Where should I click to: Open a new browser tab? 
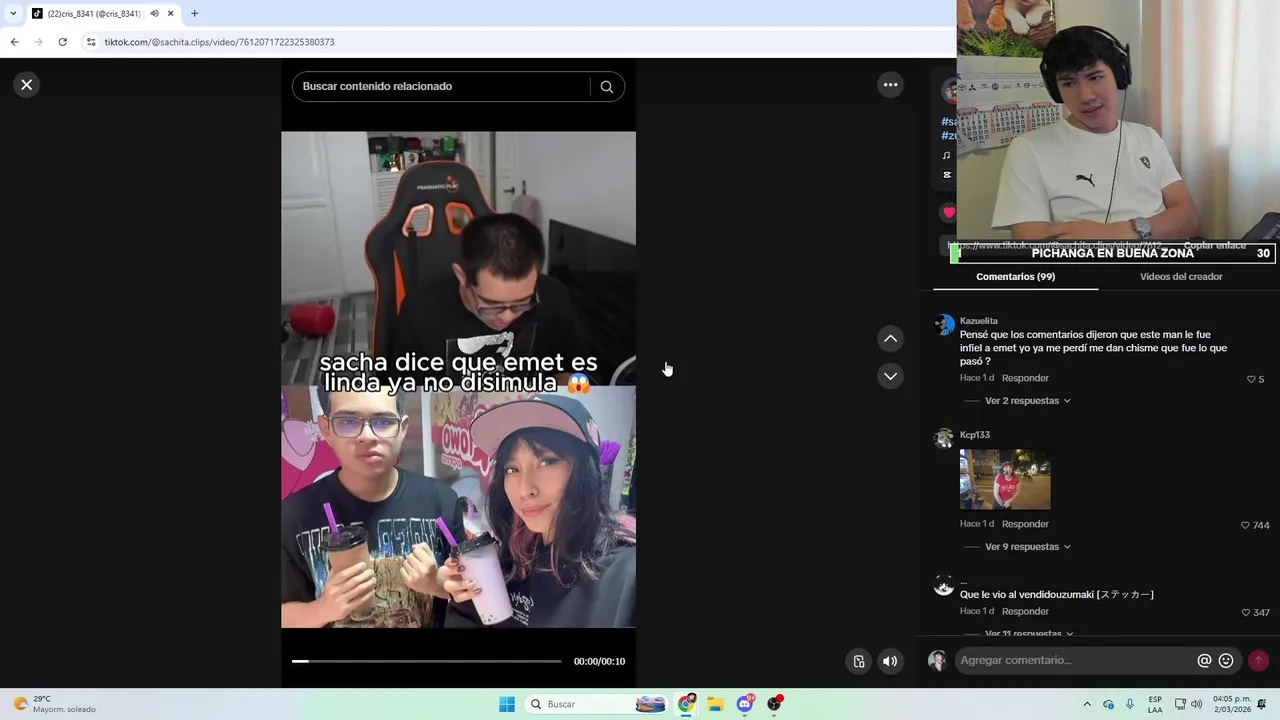194,14
